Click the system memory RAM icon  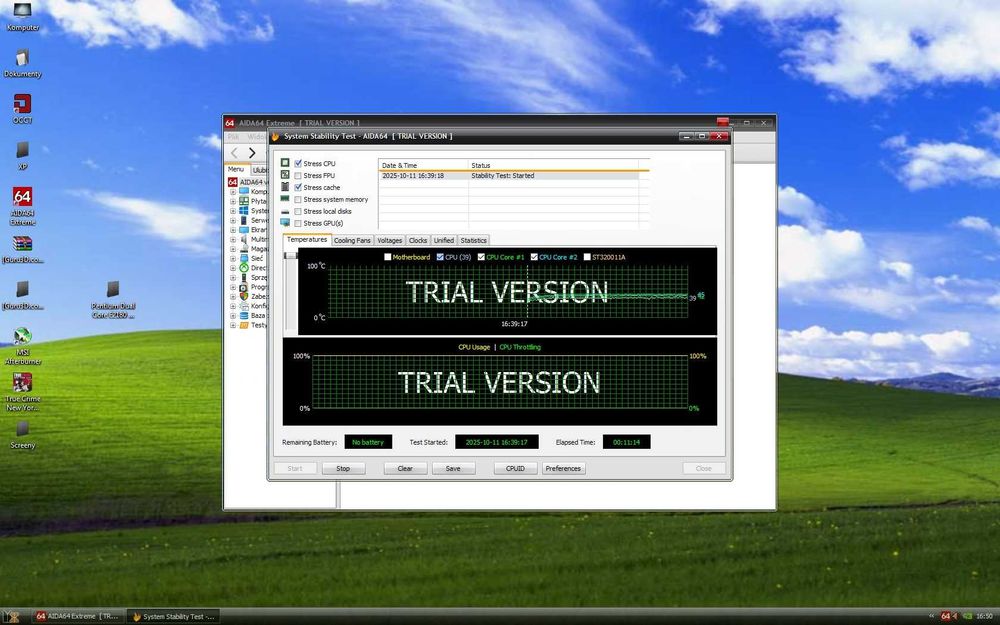tap(285, 199)
